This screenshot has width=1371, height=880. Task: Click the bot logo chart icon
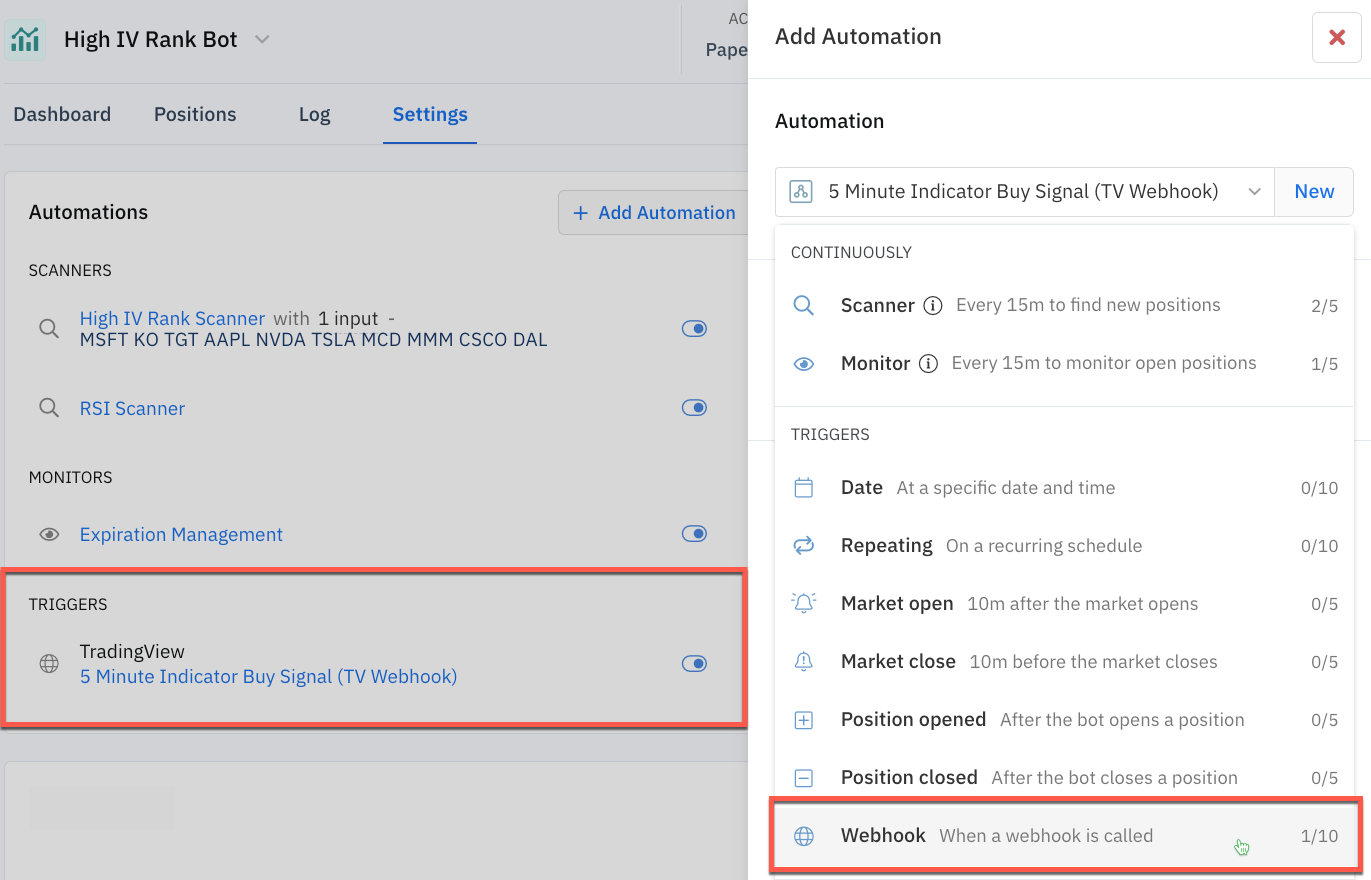[26, 40]
